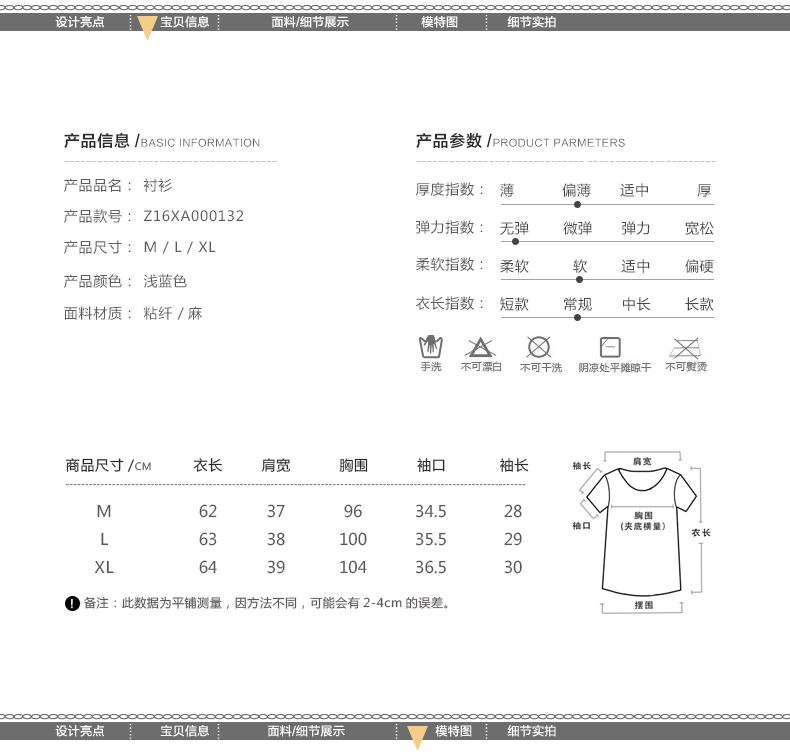The height and width of the screenshot is (756, 790).
Task: Go to 细节实拍 tab in top bar
Action: coord(531,22)
